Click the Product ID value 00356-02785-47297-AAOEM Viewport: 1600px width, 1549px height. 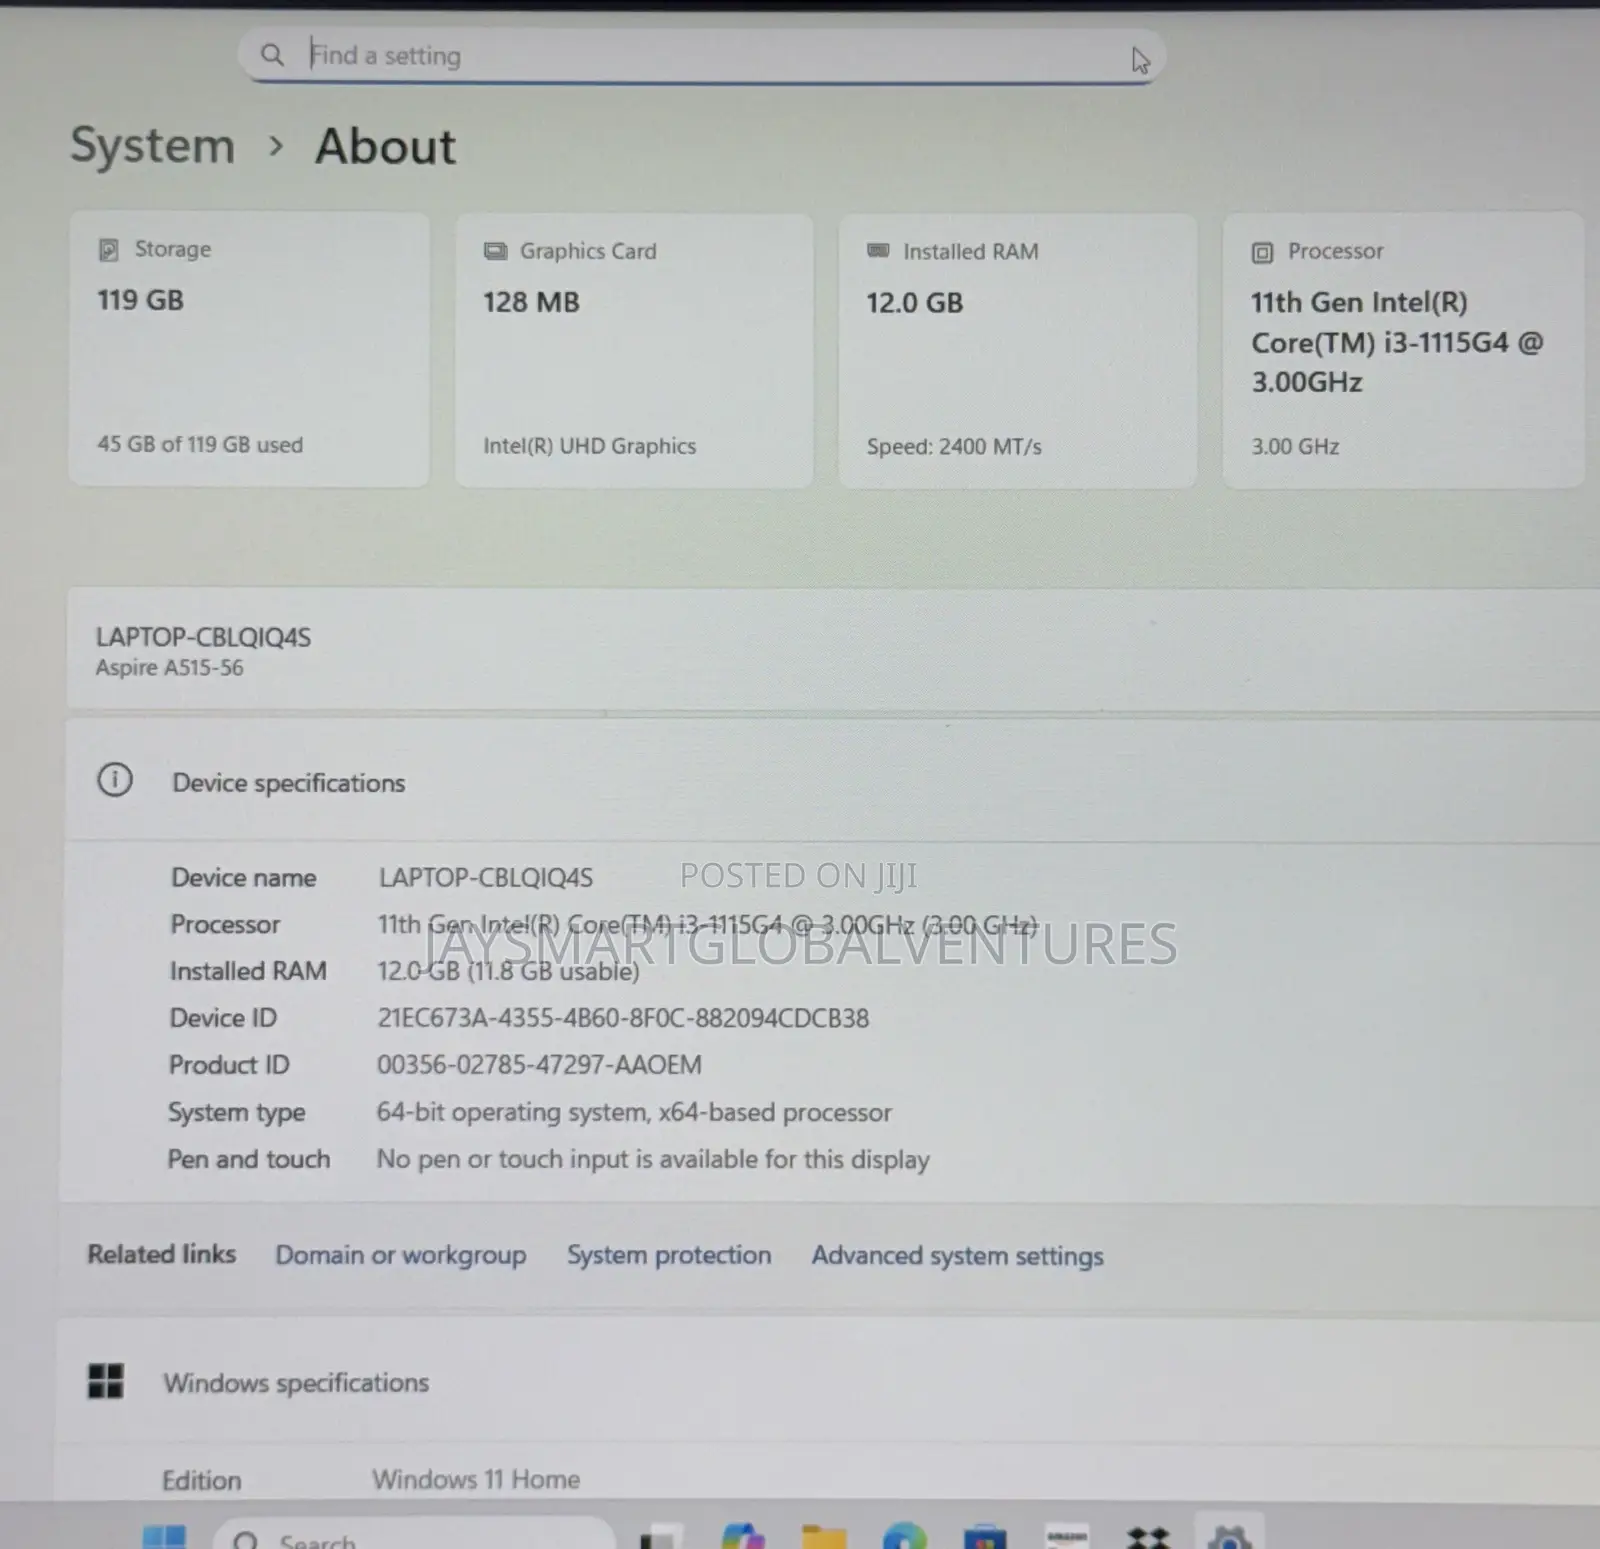click(x=539, y=1065)
